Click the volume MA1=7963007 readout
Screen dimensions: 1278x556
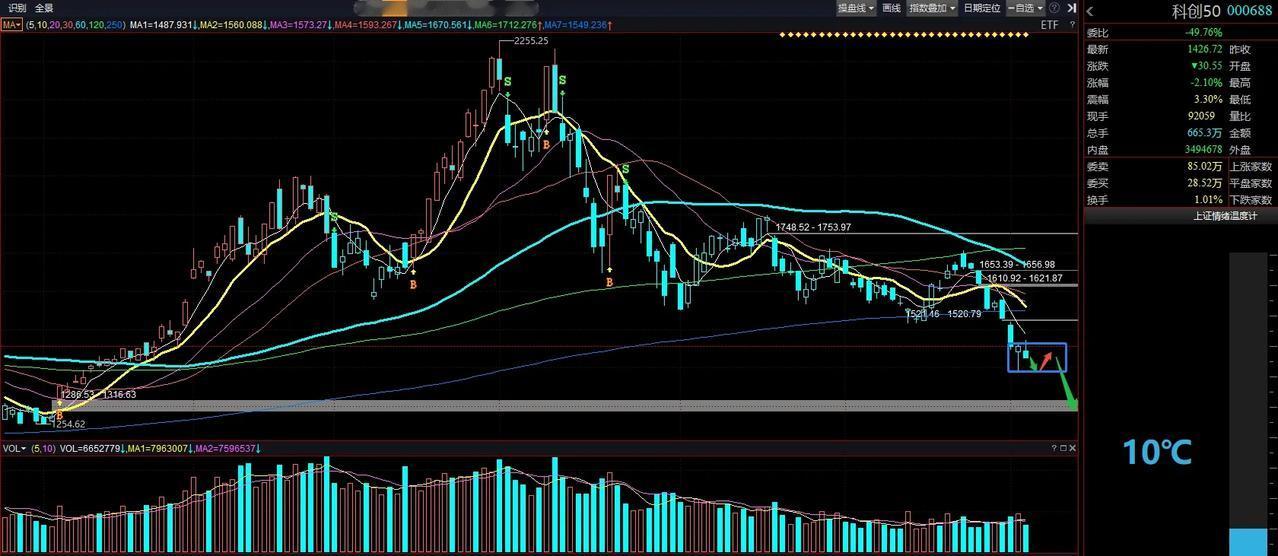[158, 449]
